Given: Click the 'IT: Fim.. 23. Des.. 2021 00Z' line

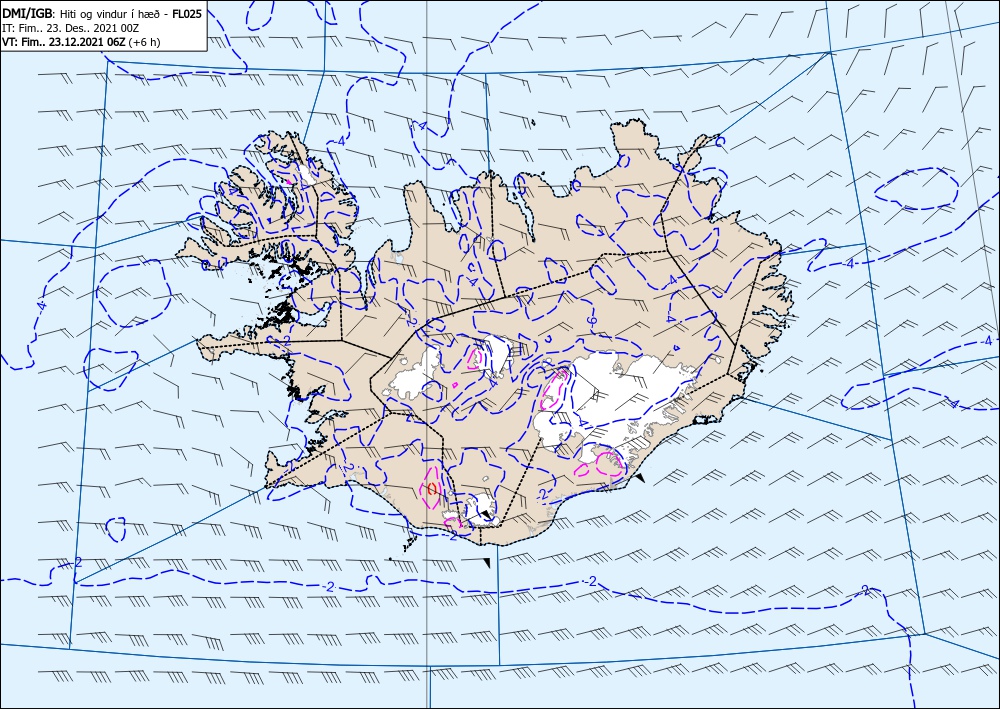Looking at the screenshot, I should pyautogui.click(x=71, y=28).
